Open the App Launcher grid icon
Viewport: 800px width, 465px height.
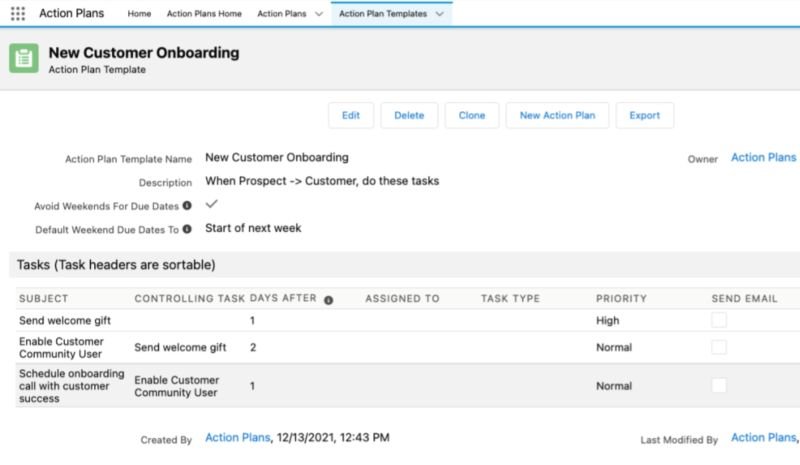18,13
